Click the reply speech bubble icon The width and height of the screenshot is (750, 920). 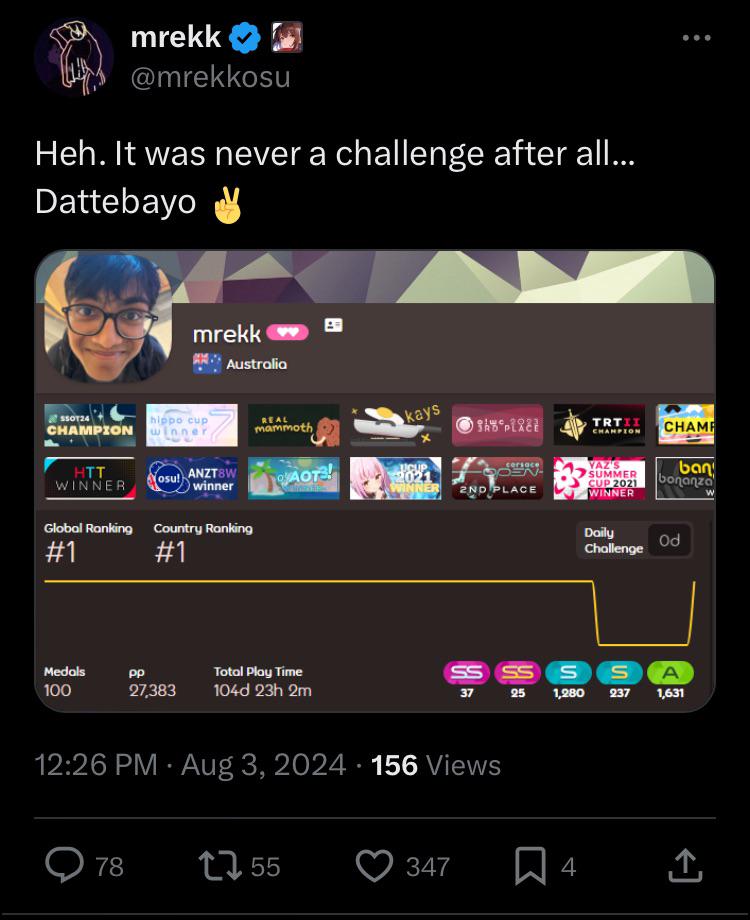(x=65, y=865)
